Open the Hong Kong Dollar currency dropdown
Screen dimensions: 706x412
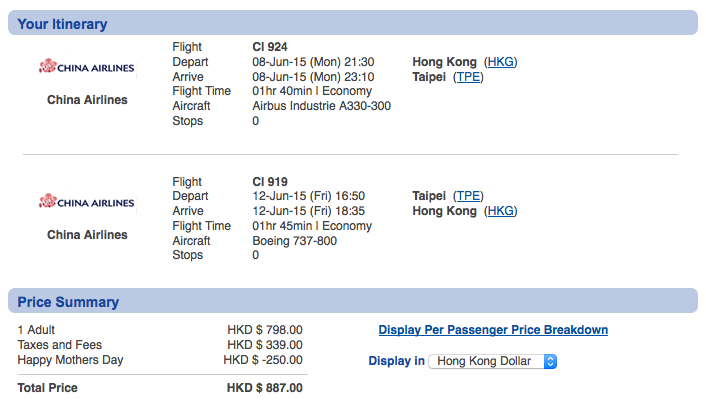(493, 361)
